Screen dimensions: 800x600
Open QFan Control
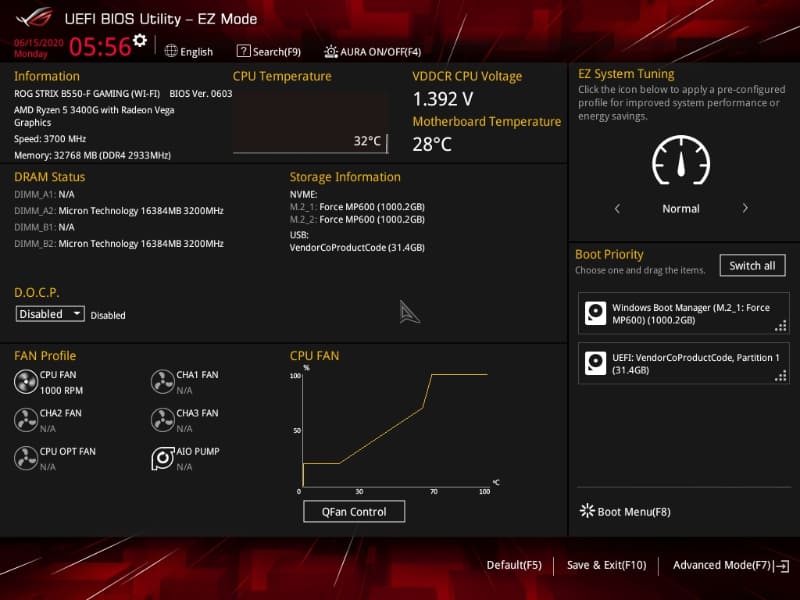pyautogui.click(x=354, y=511)
